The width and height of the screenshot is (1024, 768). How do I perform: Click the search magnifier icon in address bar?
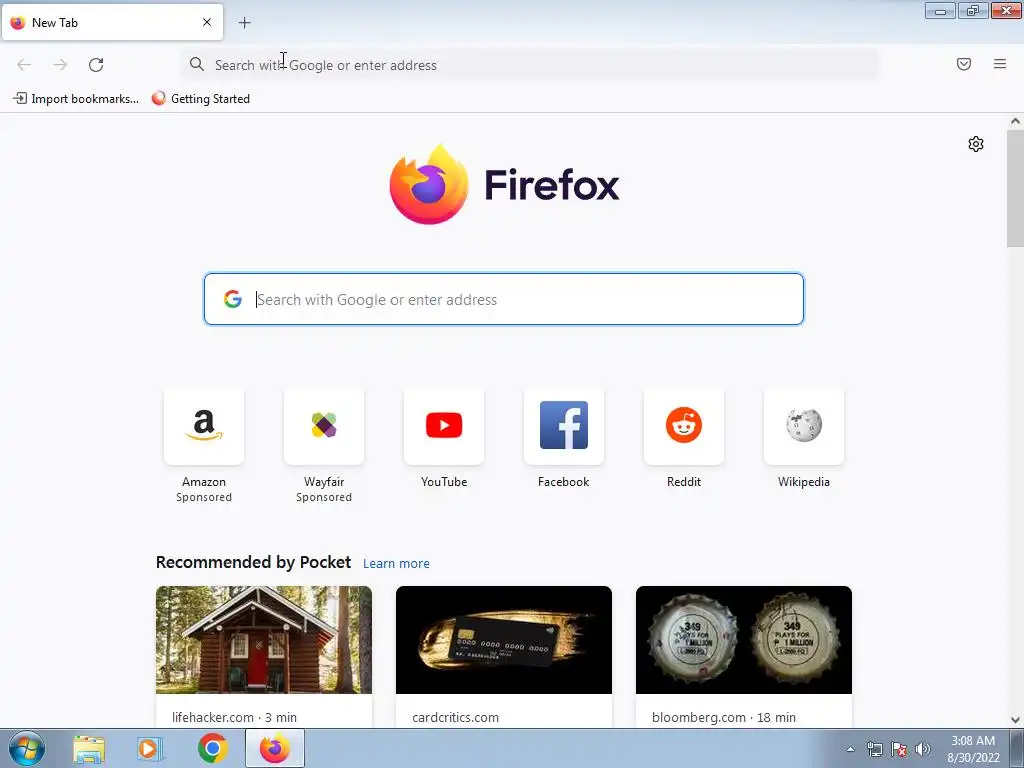tap(197, 64)
